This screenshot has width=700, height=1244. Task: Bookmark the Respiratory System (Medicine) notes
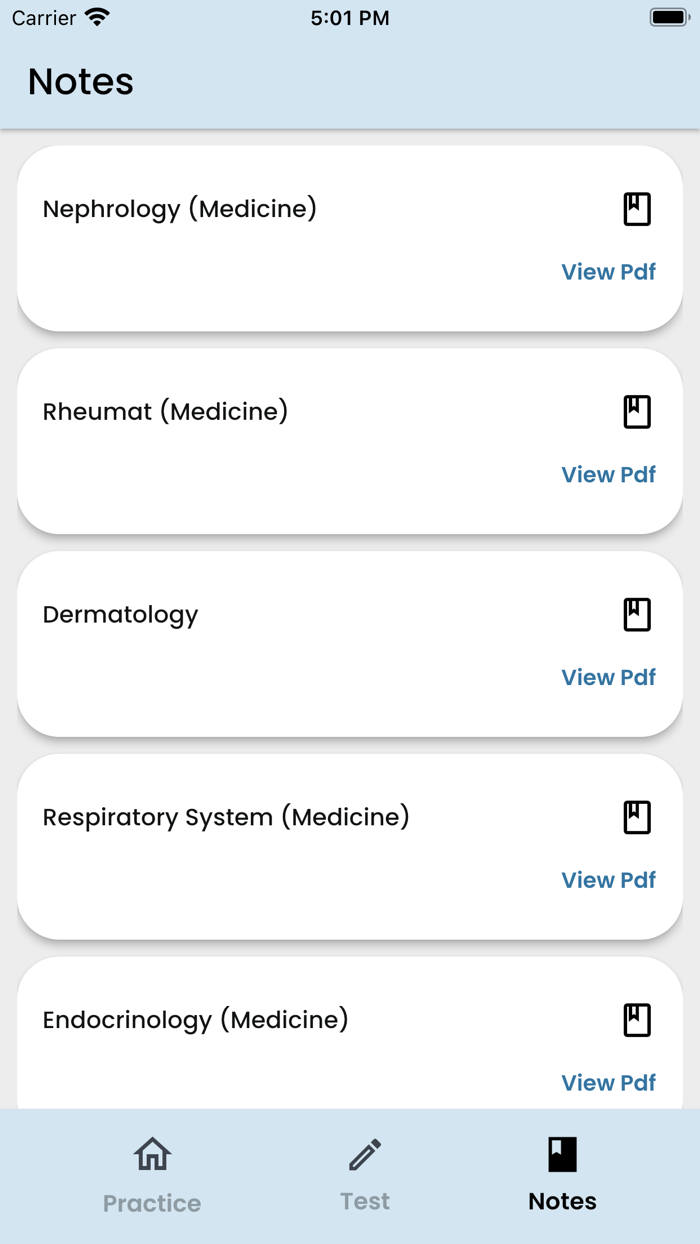[637, 817]
